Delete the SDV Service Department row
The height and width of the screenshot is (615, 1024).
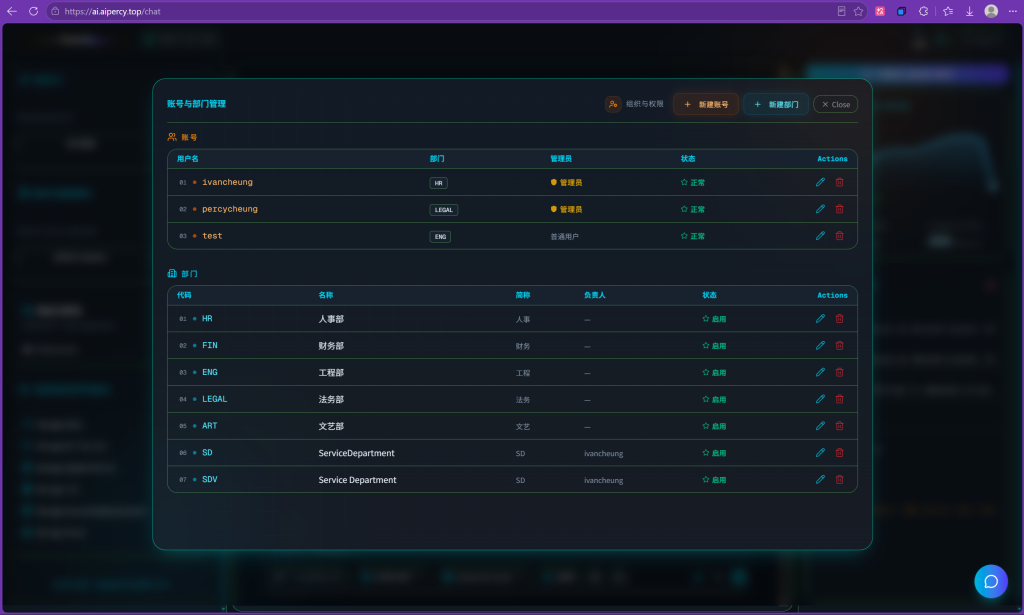[840, 479]
